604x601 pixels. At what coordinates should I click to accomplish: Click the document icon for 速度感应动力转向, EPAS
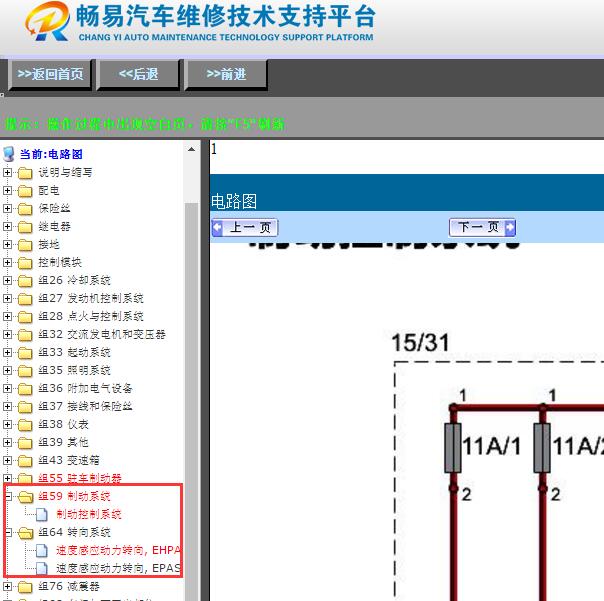point(42,568)
